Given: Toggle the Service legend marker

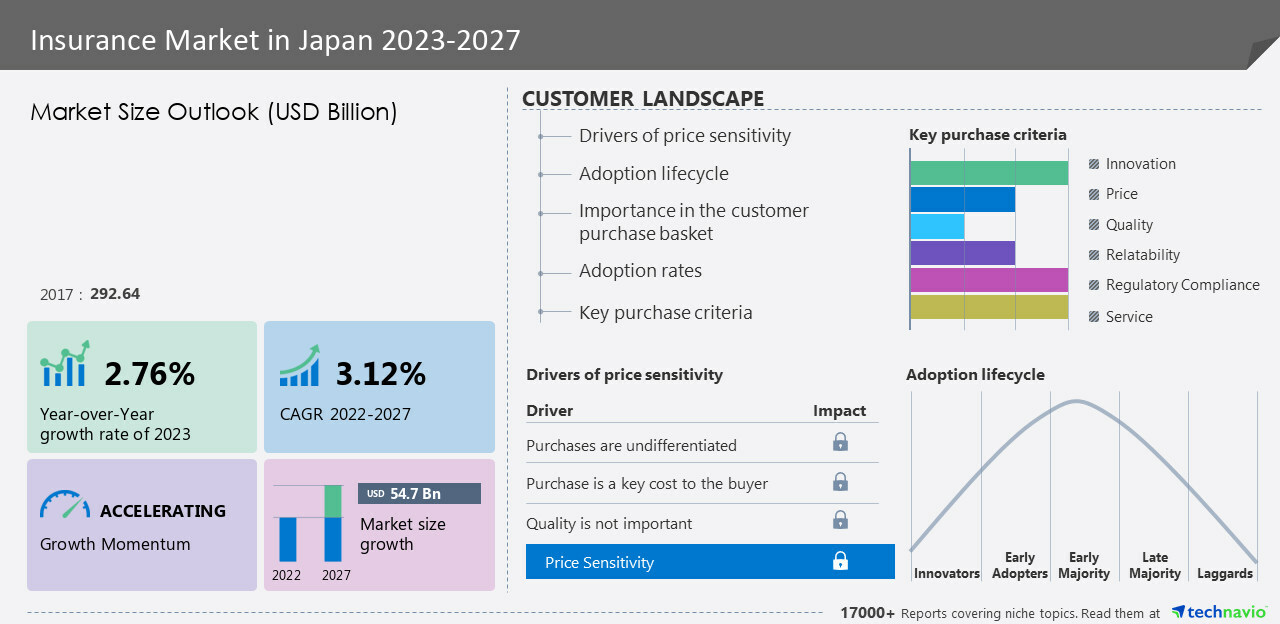Looking at the screenshot, I should (x=1094, y=317).
